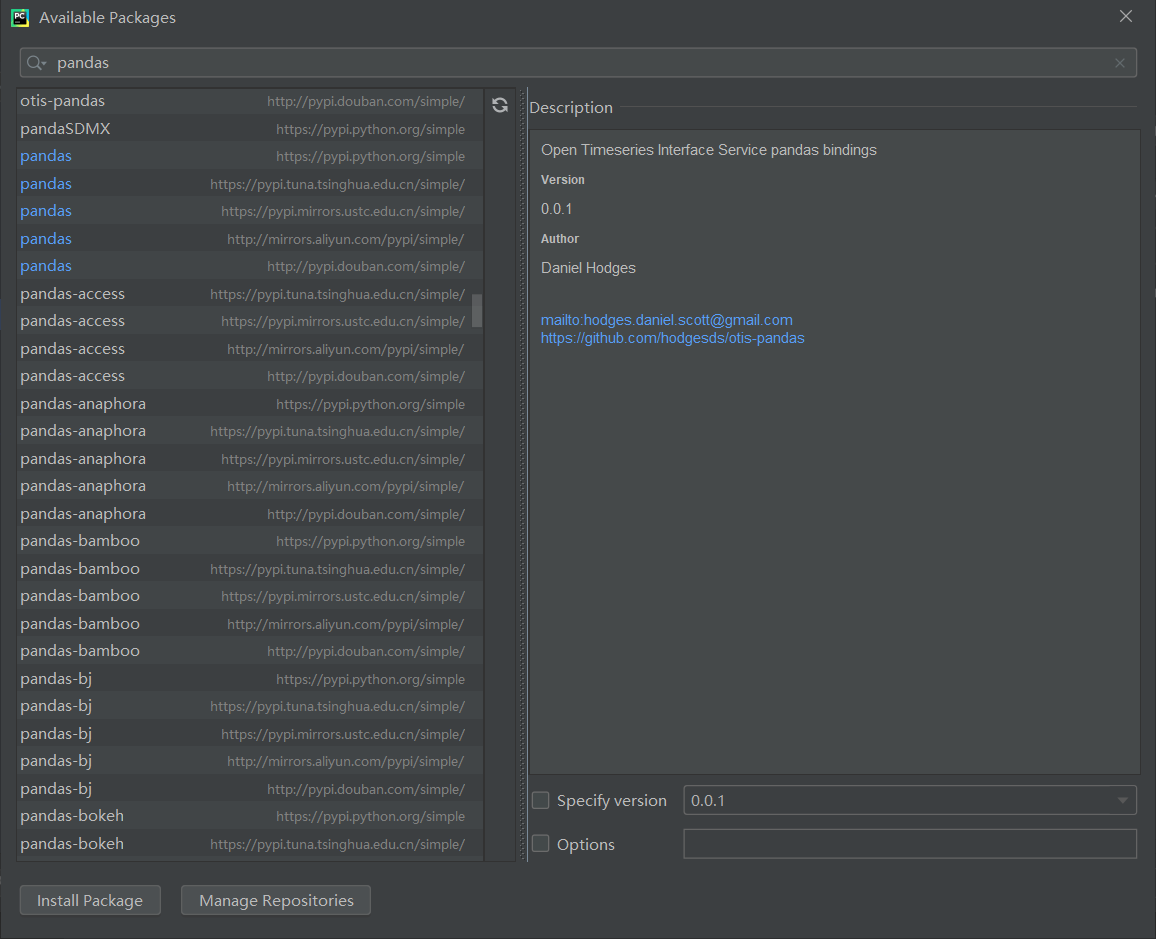Close the Available Packages dialog
Screen dimensions: 1156x939
(1126, 16)
